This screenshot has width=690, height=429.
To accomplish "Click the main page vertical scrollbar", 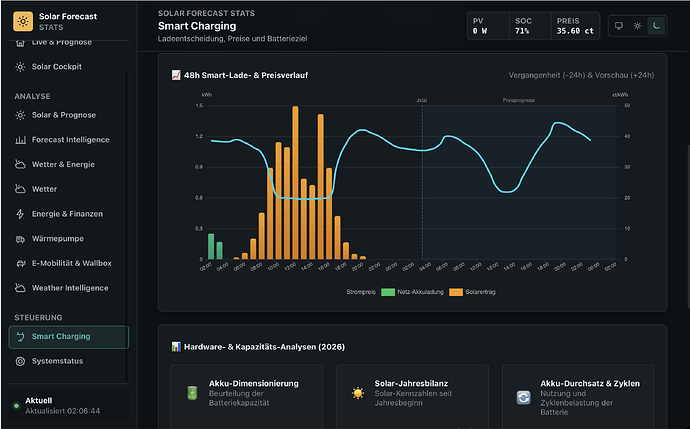I will point(688,227).
